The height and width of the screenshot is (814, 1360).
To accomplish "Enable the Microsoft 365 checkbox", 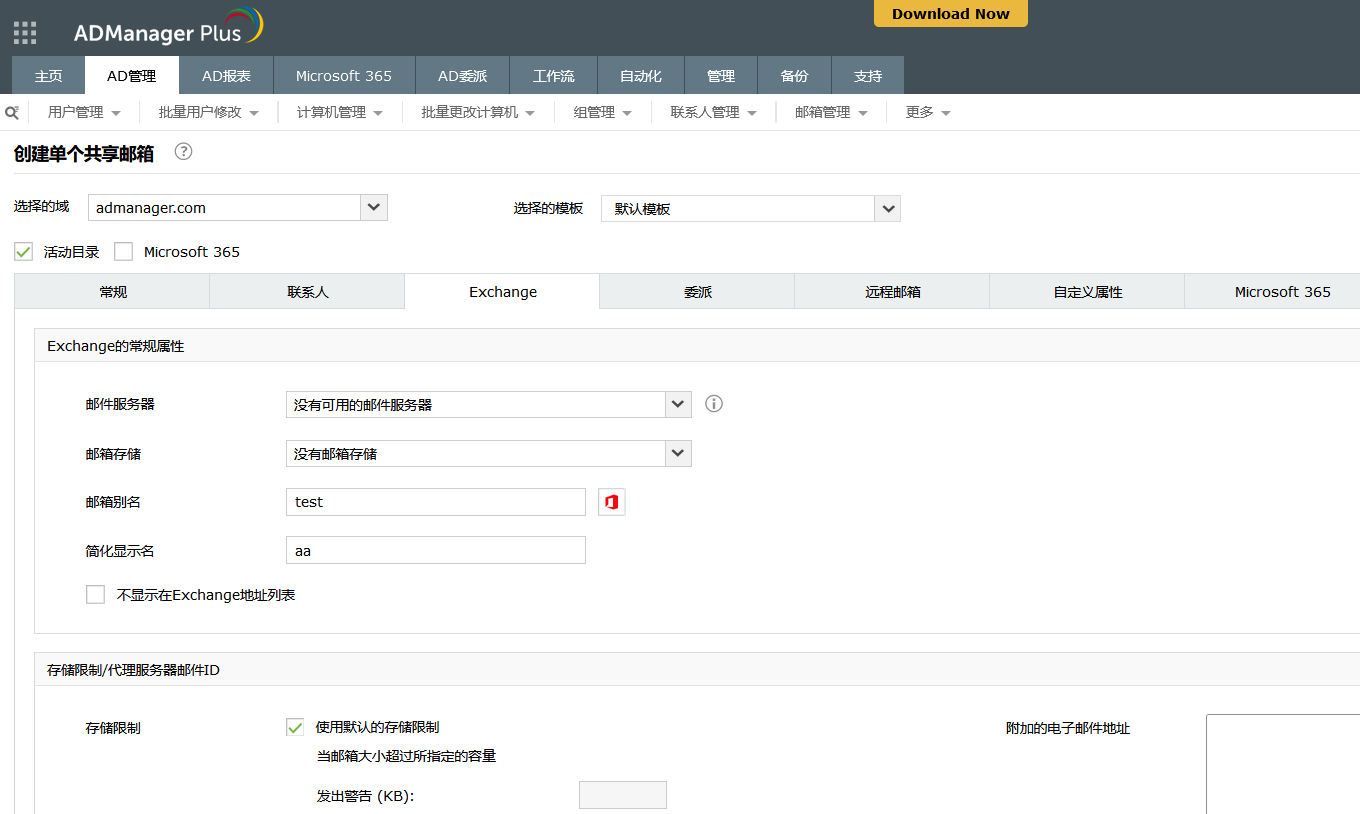I will click(124, 252).
